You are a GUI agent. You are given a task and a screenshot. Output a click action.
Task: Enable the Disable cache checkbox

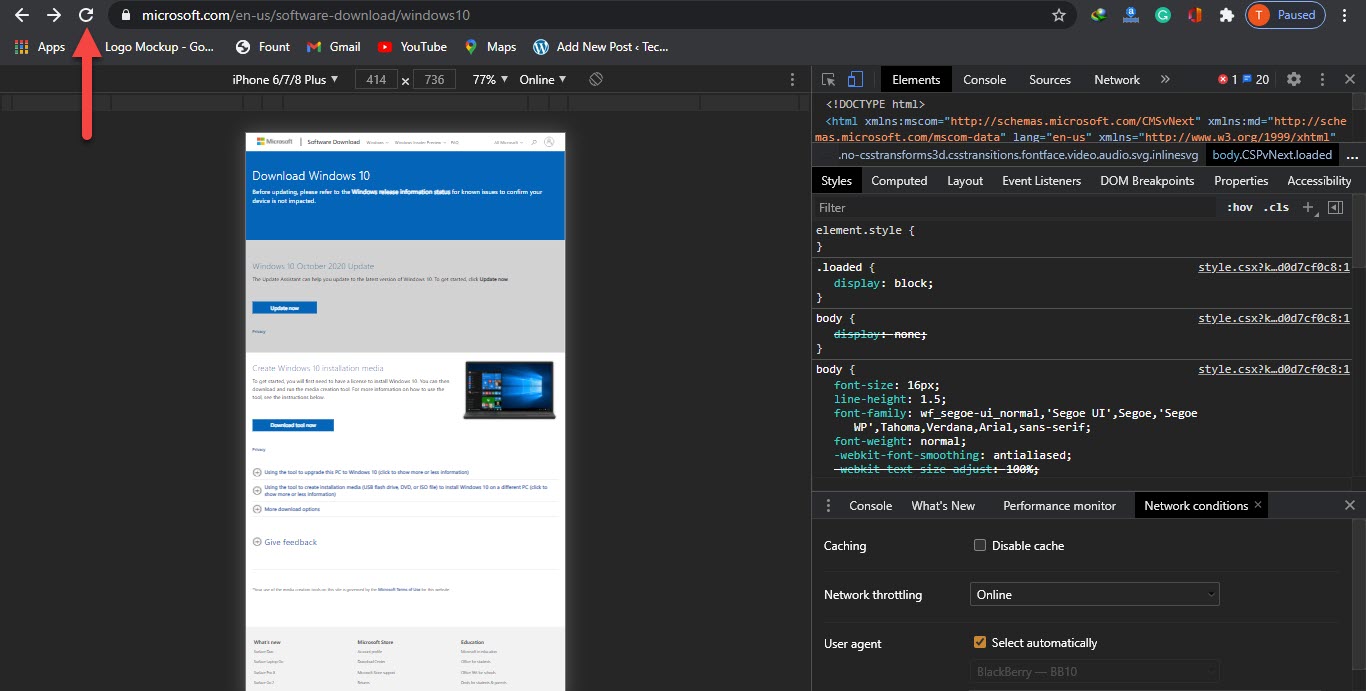click(x=980, y=546)
